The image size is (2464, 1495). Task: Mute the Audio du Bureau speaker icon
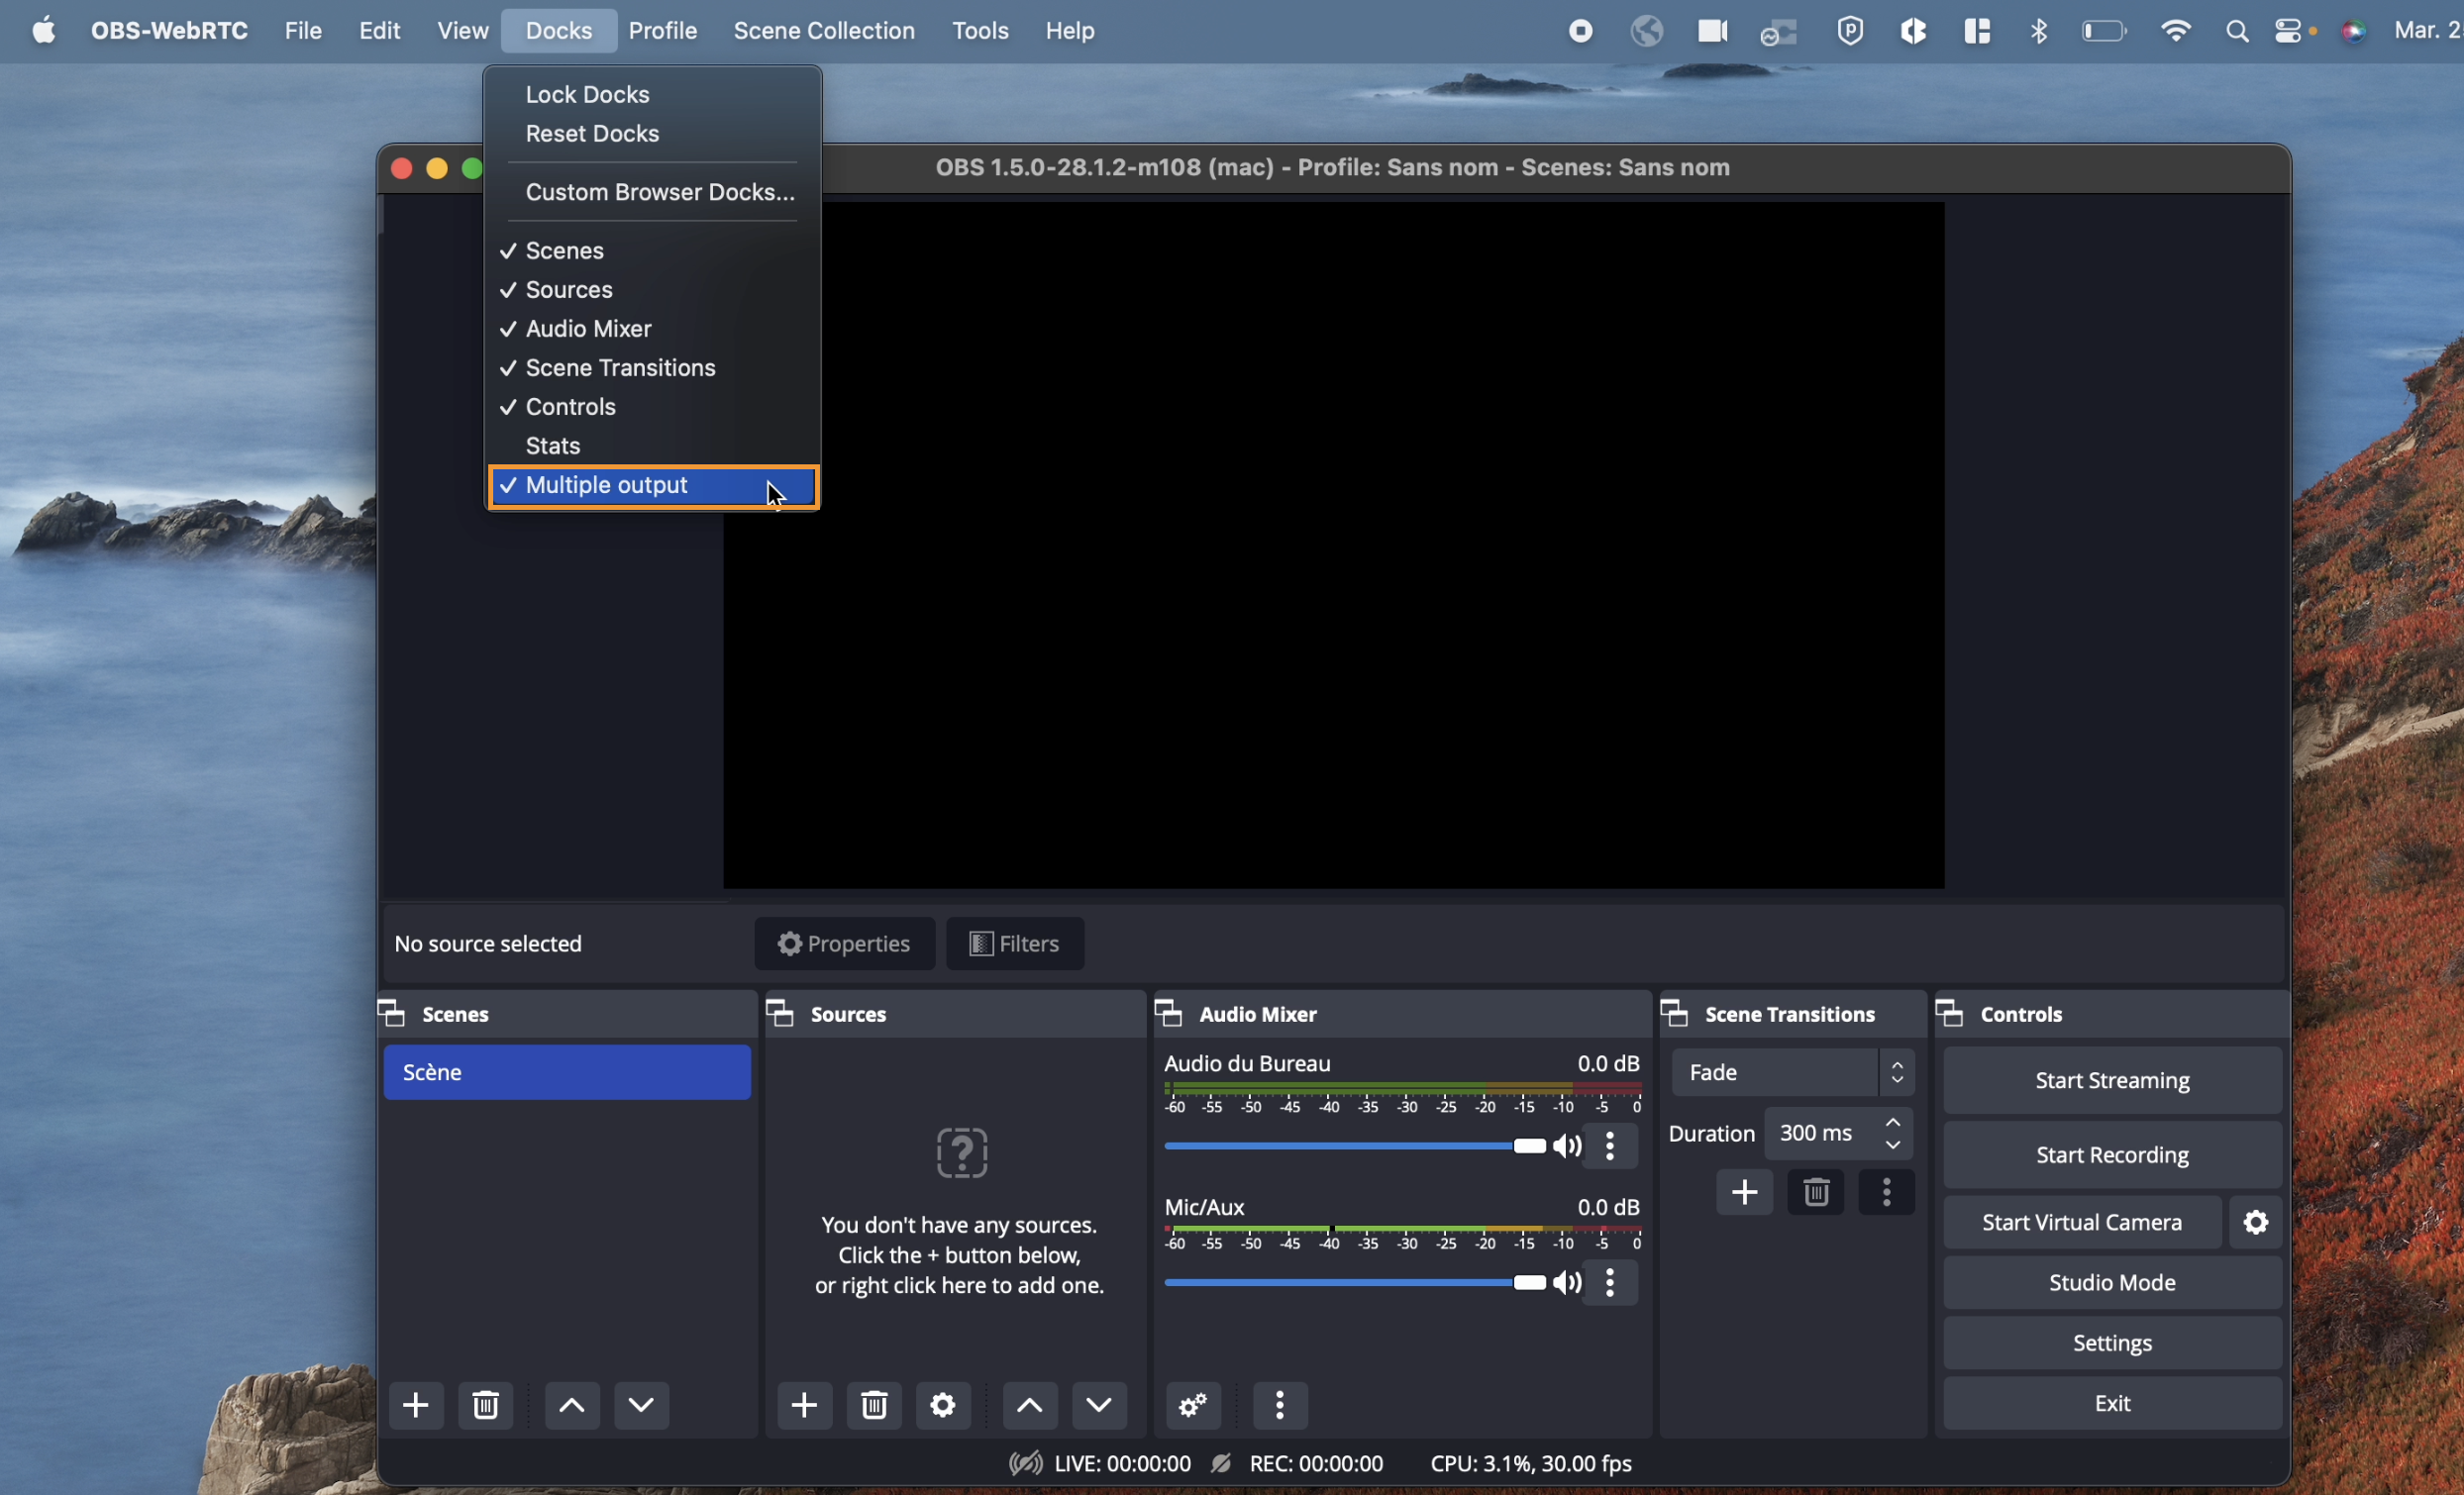(x=1567, y=1146)
